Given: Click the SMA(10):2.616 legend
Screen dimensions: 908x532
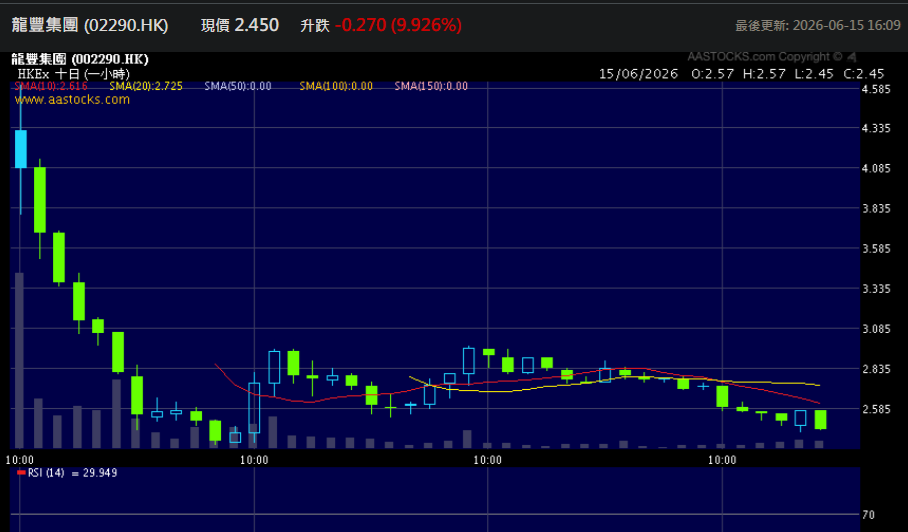Looking at the screenshot, I should click(x=51, y=86).
